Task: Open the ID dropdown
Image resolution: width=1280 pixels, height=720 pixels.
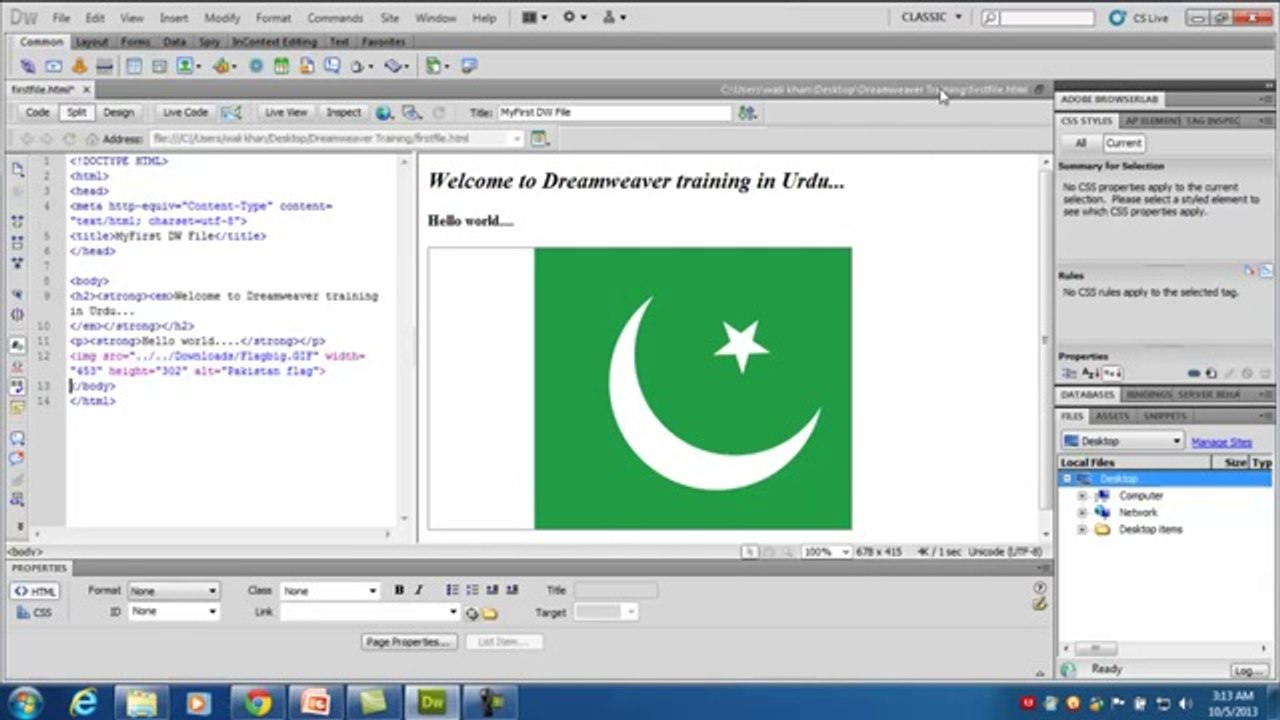Action: [x=173, y=611]
